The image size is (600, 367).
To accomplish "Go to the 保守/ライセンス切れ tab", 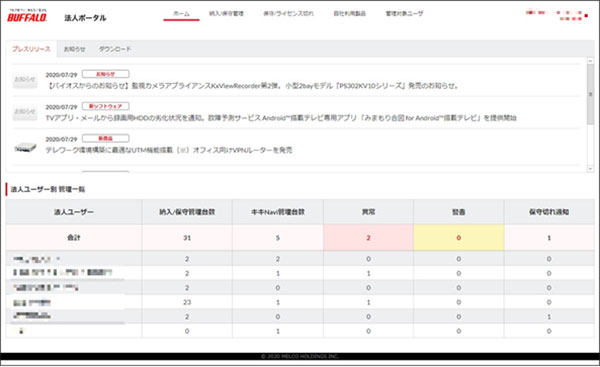I will coord(288,13).
